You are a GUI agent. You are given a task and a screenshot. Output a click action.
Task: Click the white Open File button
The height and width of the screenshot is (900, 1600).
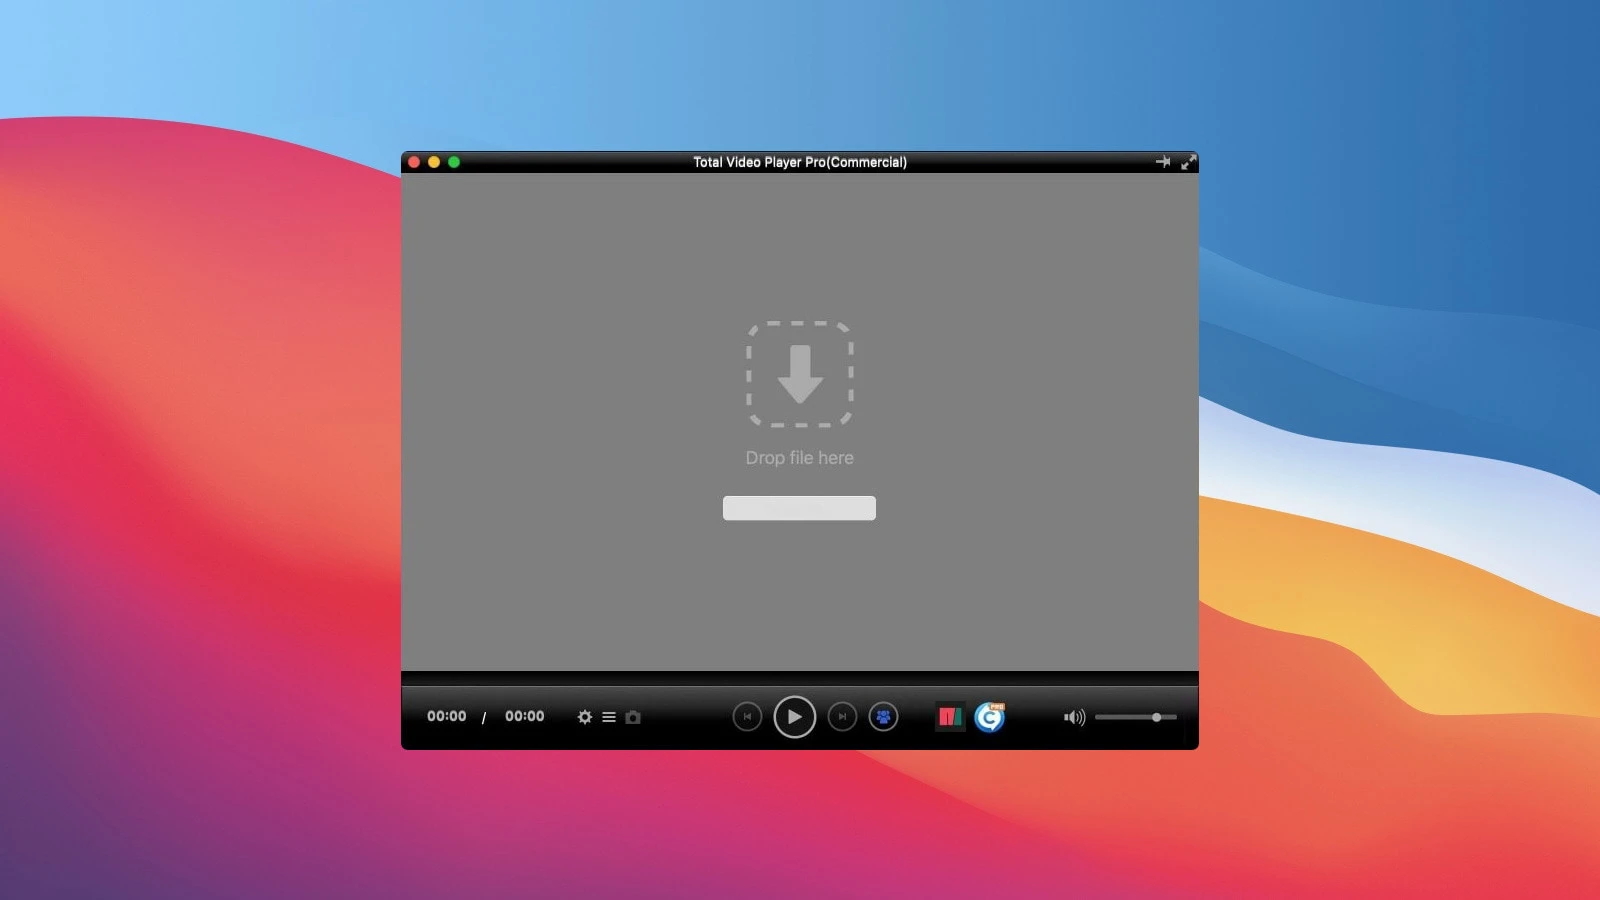[x=798, y=507]
